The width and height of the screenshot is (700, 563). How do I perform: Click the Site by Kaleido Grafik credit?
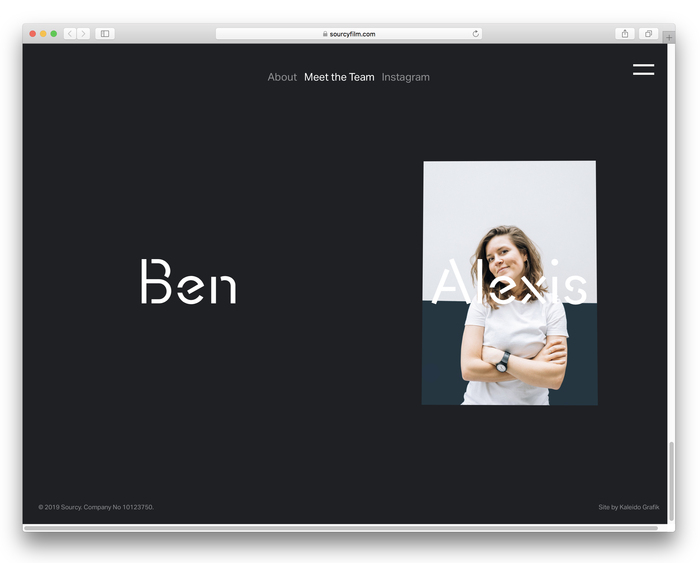tap(628, 507)
